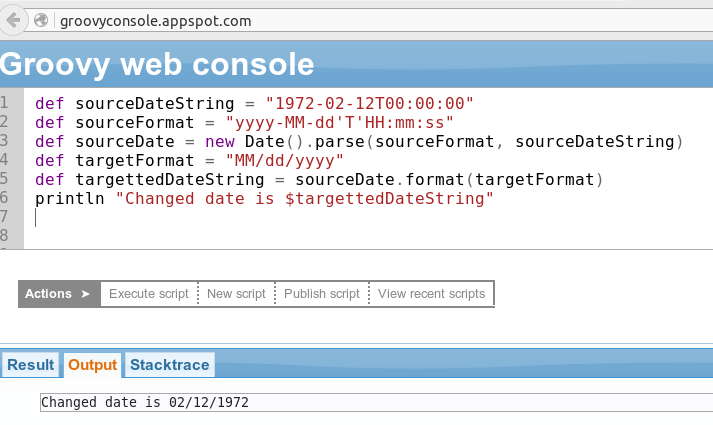Select the Output tab
This screenshot has height=425, width=713.
pyautogui.click(x=93, y=365)
